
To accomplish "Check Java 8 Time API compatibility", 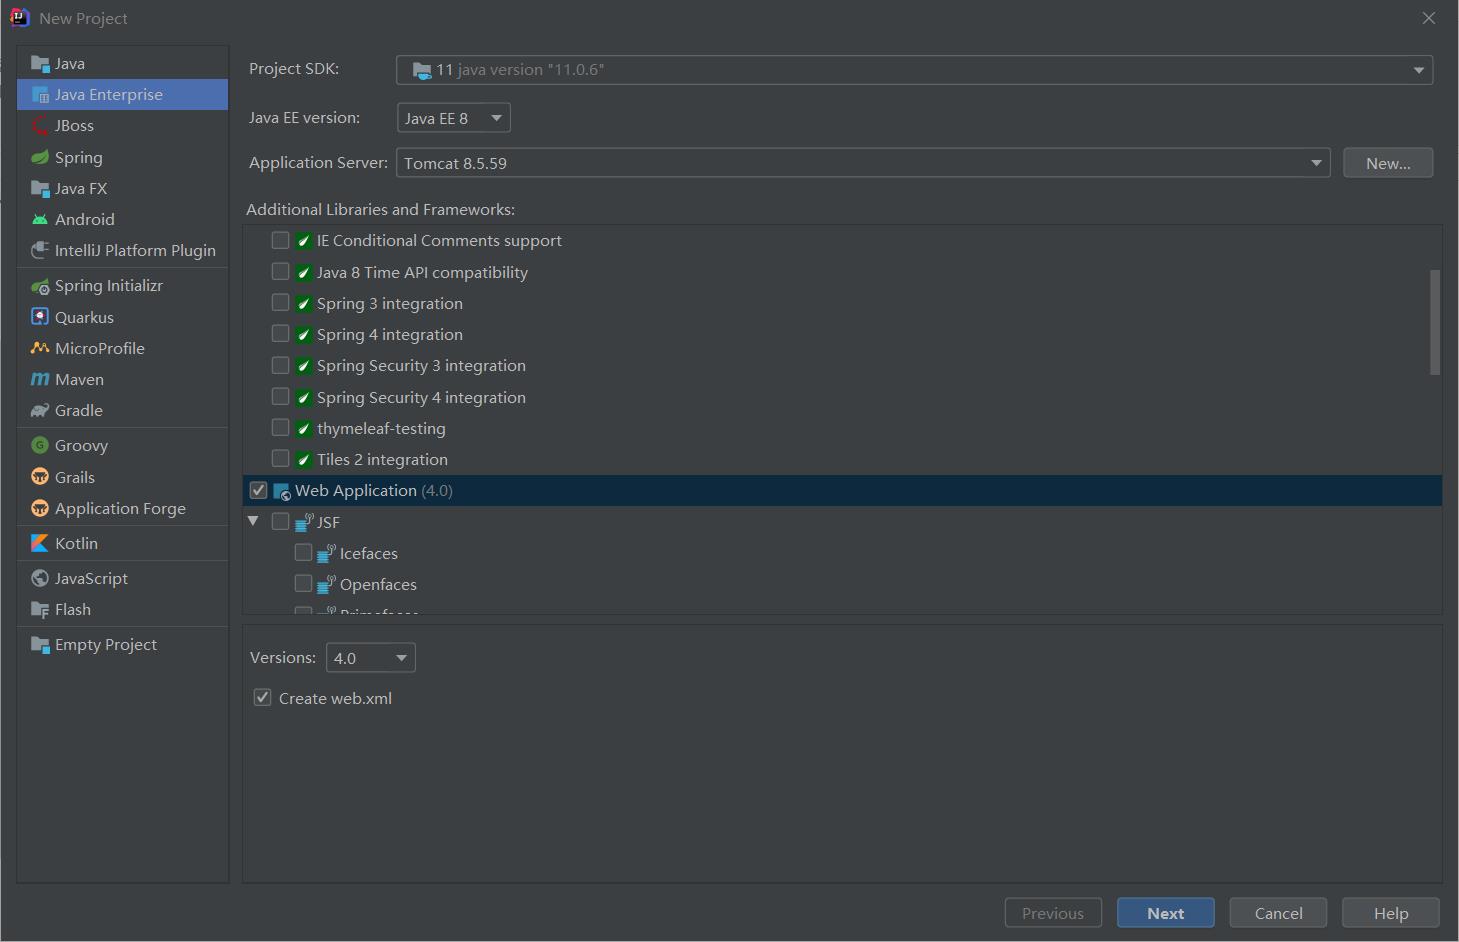I will point(280,271).
